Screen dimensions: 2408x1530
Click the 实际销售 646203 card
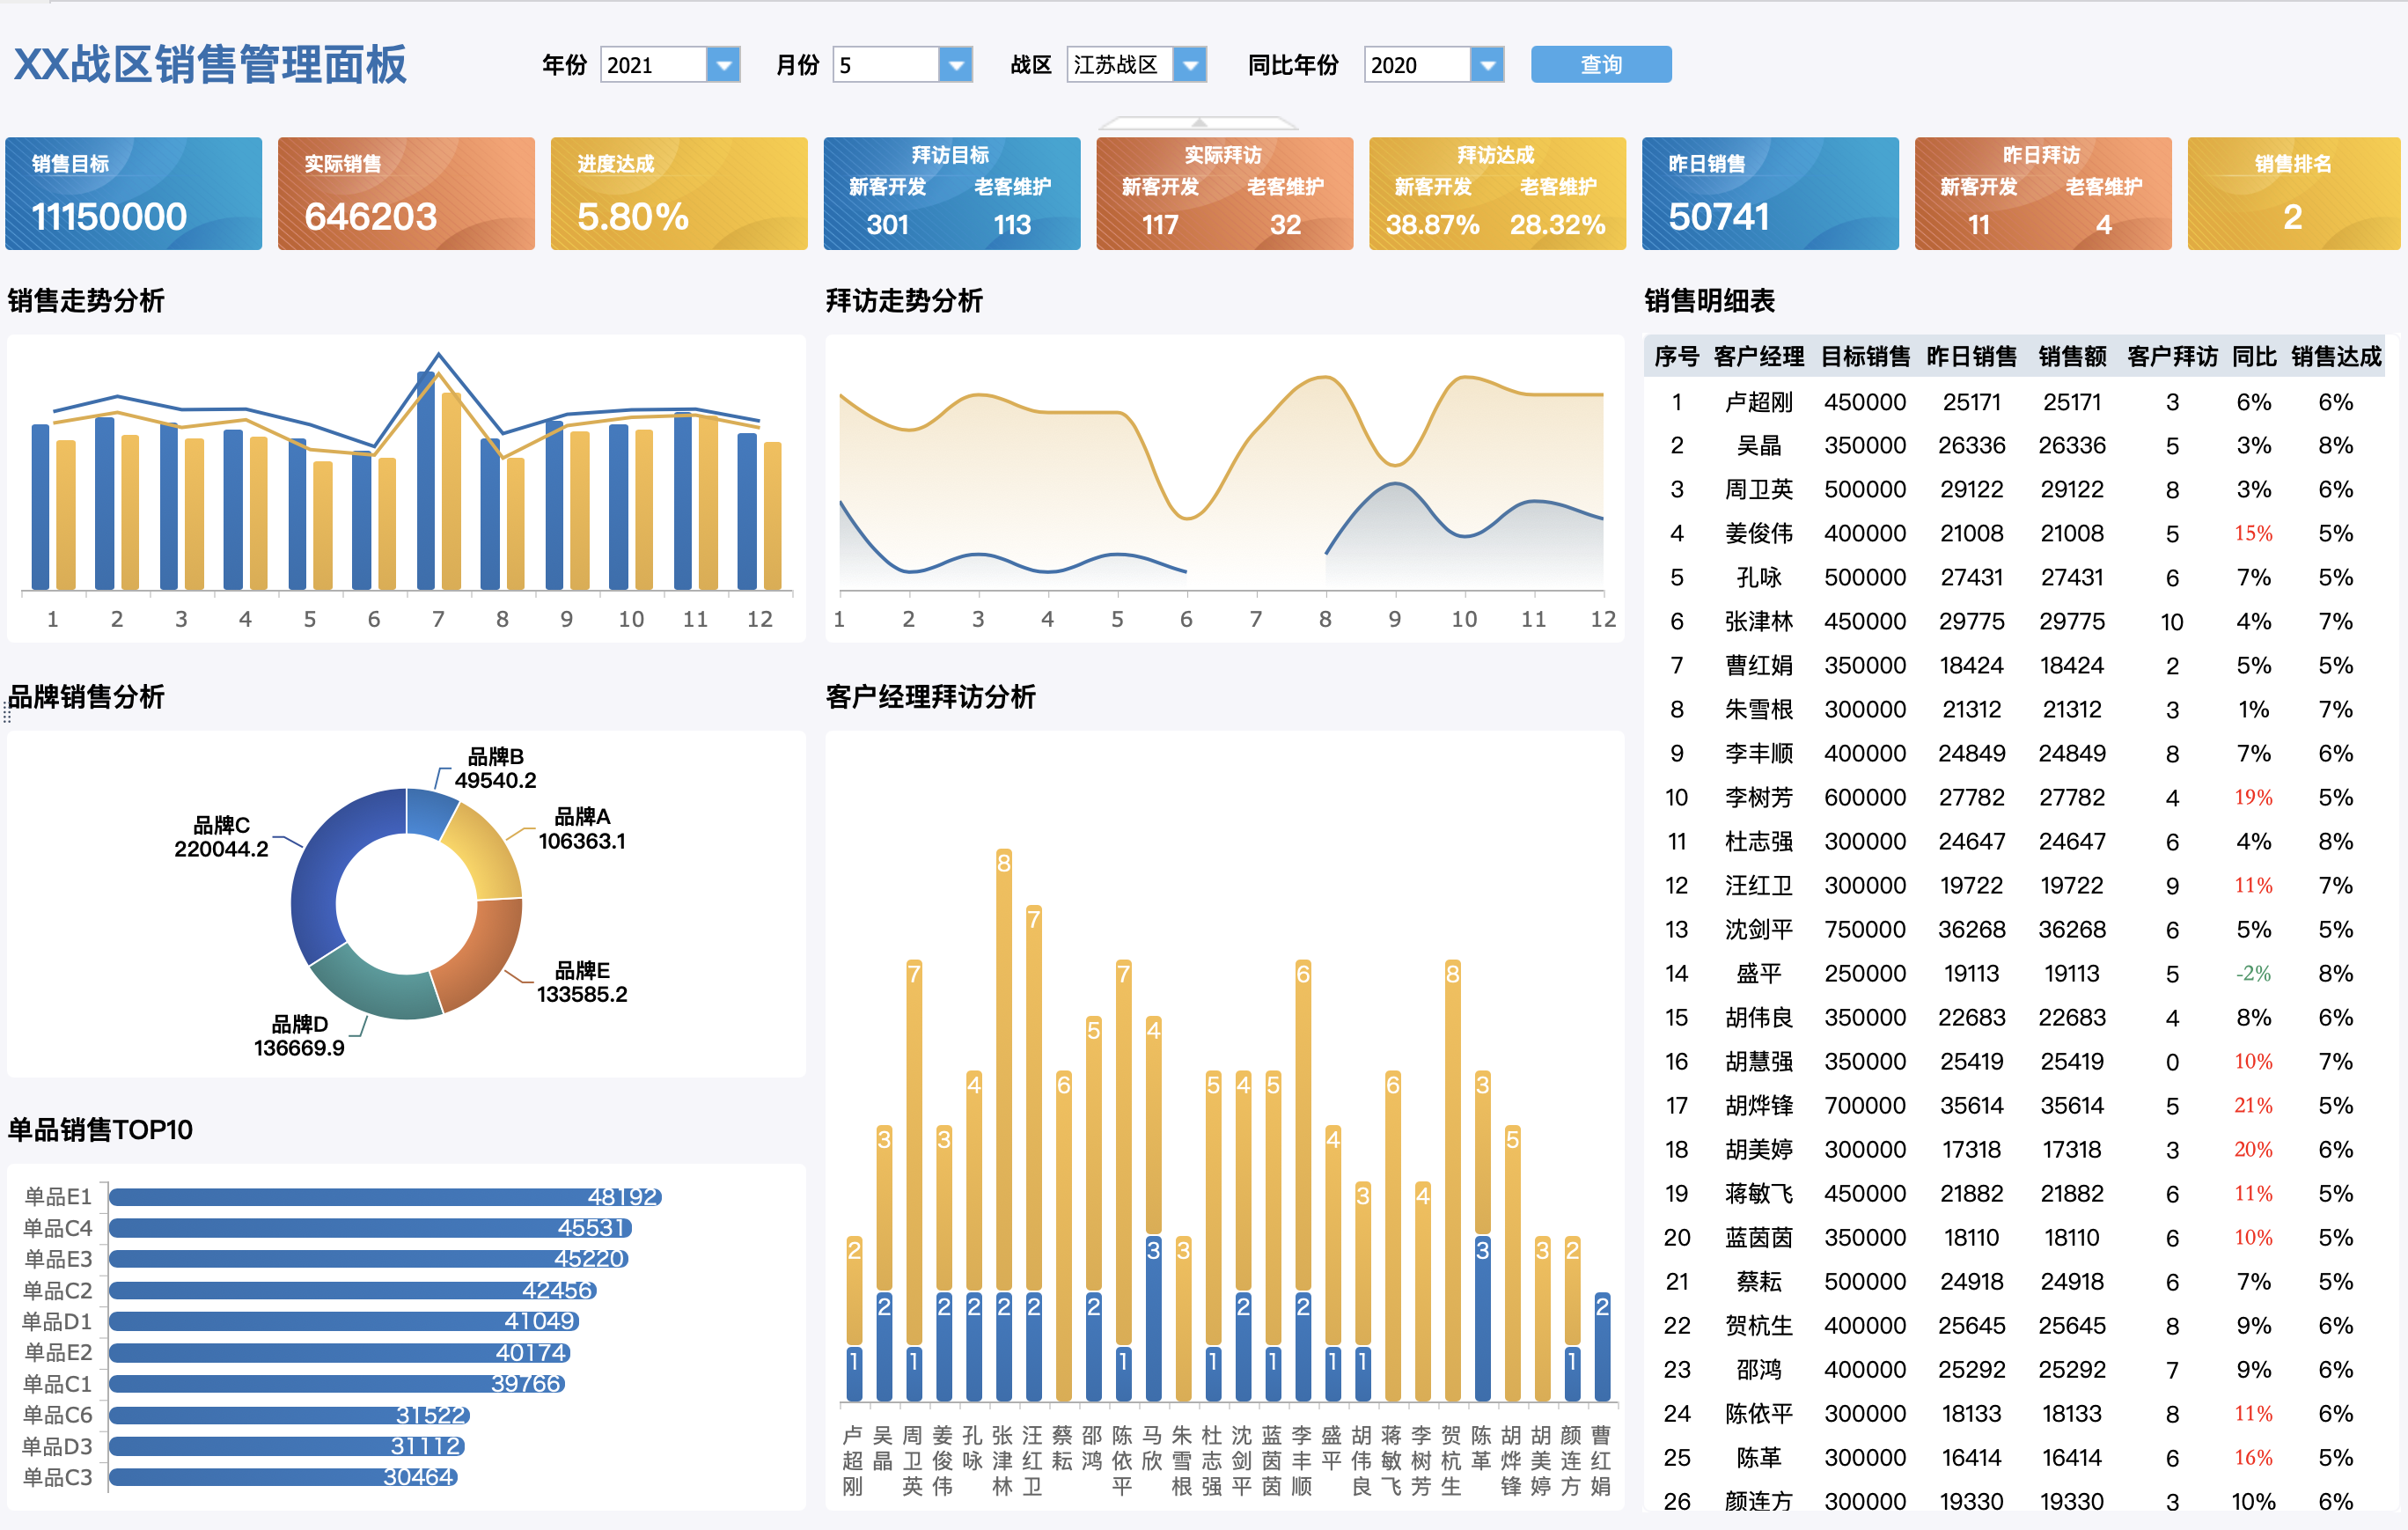click(406, 193)
